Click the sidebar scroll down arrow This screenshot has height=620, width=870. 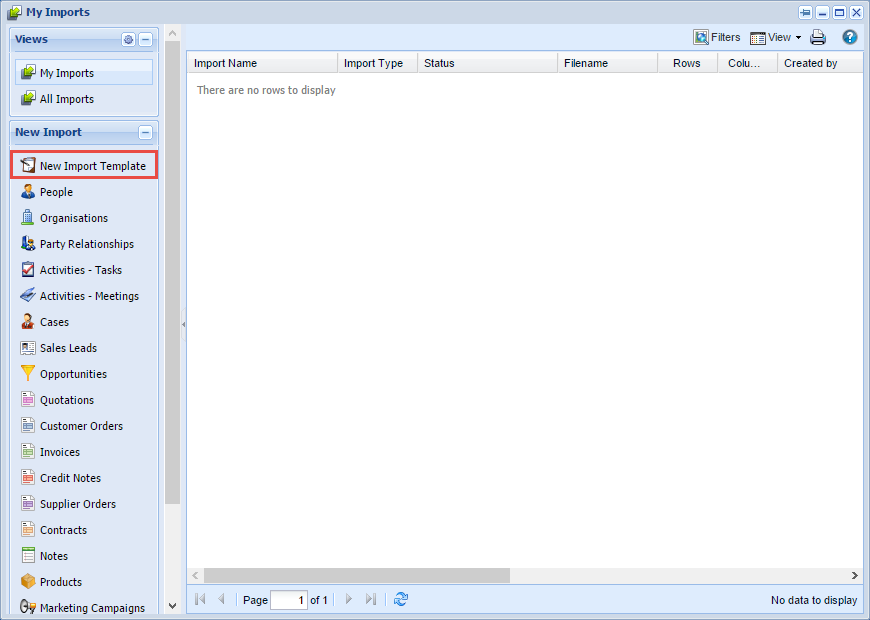click(x=173, y=606)
